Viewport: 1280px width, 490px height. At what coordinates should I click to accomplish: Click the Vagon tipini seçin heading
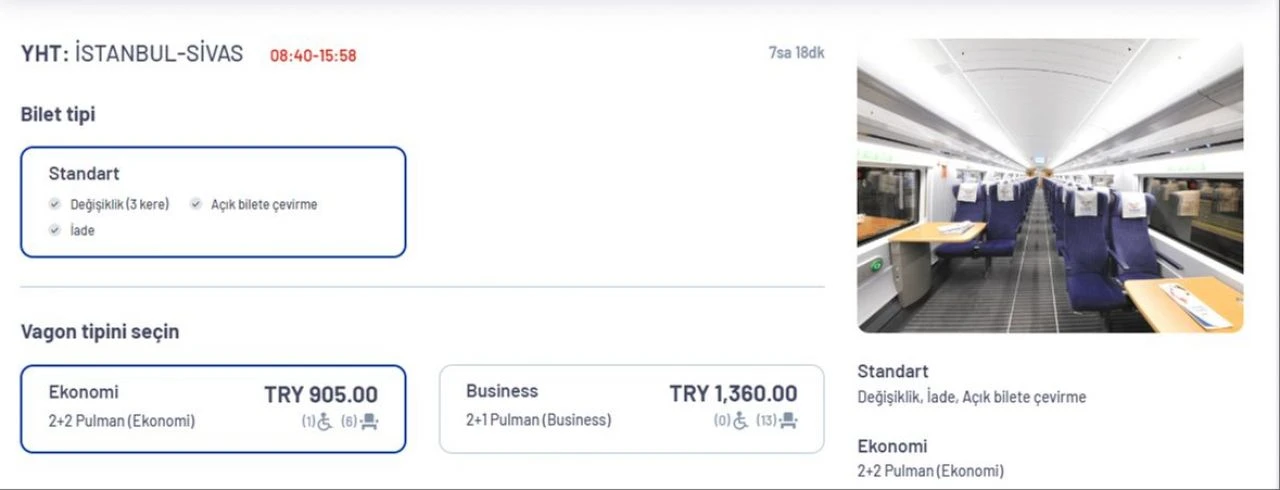click(x=100, y=332)
